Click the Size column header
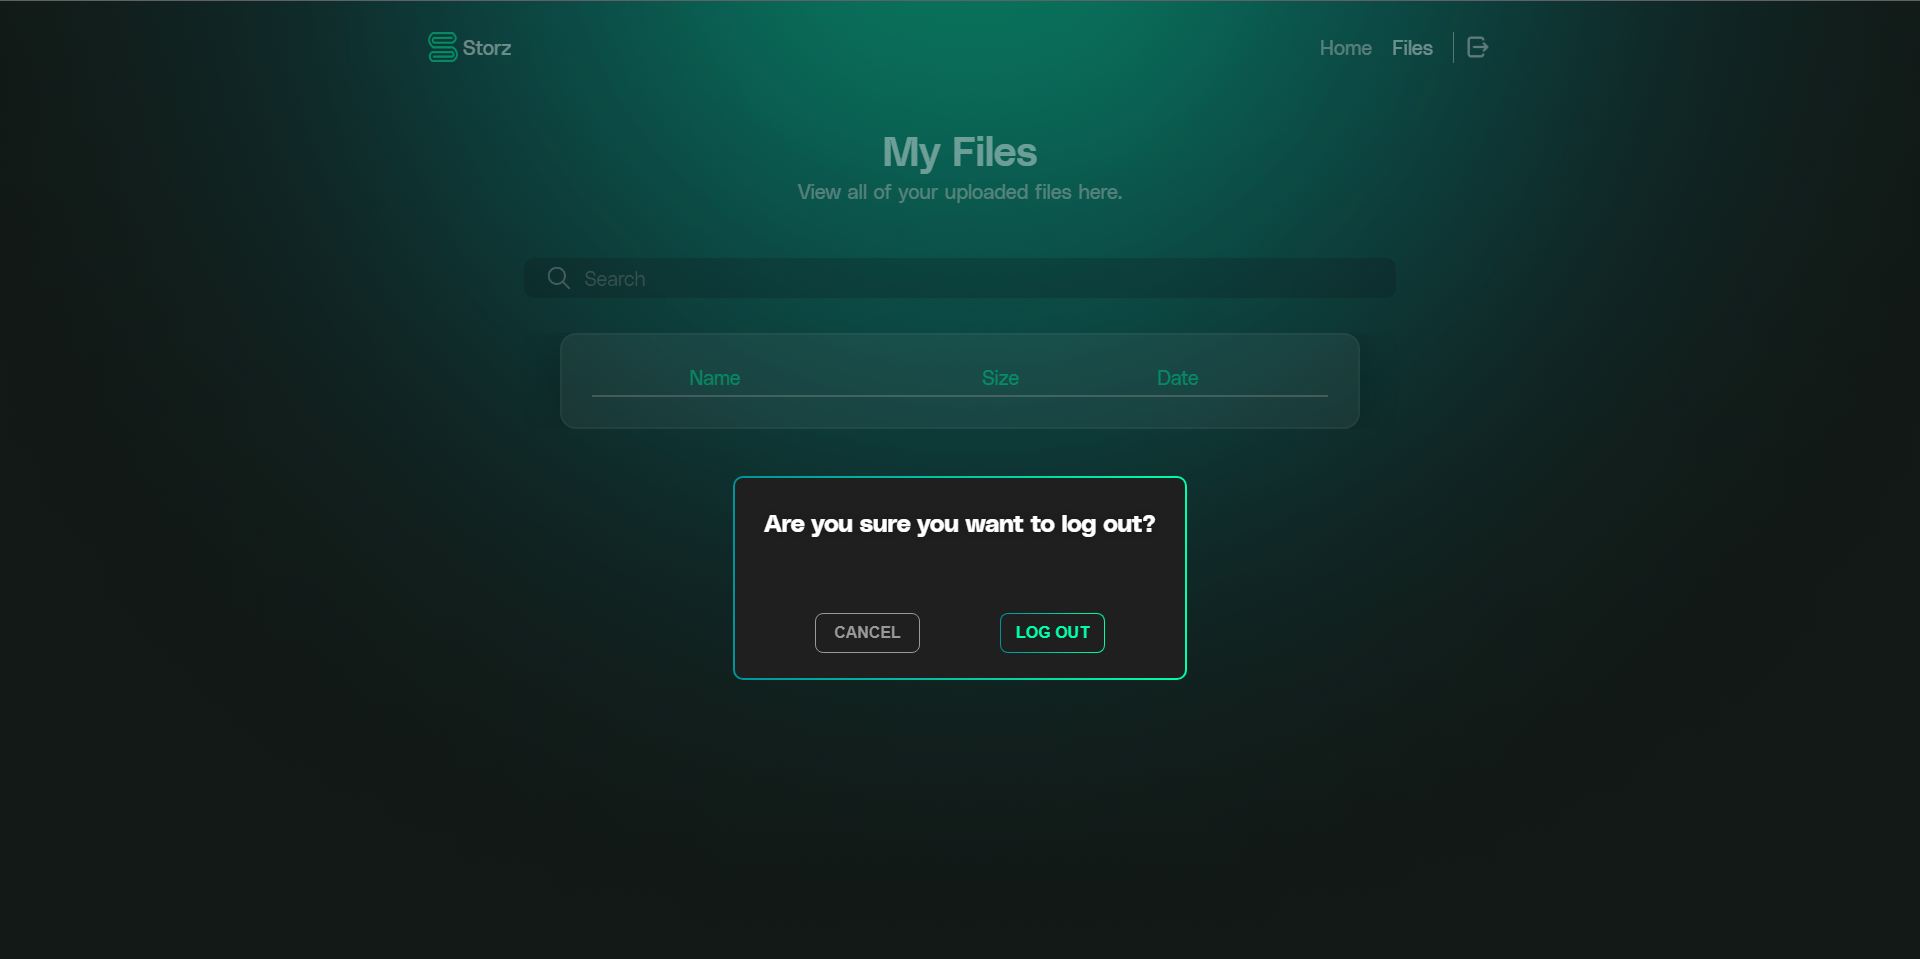 1000,378
